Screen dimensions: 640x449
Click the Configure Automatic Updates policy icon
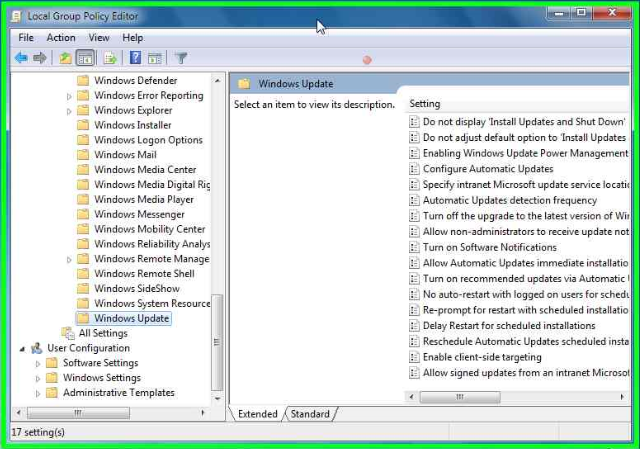pyautogui.click(x=414, y=169)
